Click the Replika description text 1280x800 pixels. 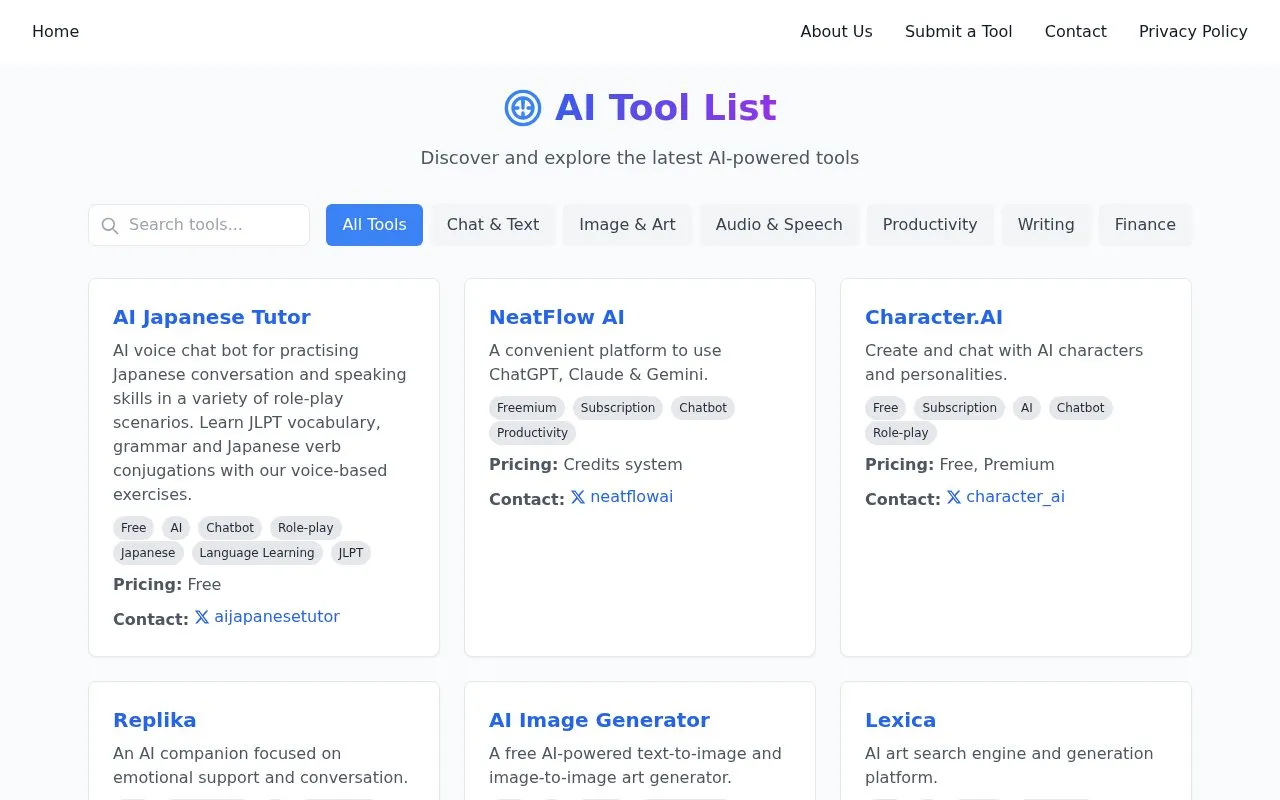coord(261,766)
